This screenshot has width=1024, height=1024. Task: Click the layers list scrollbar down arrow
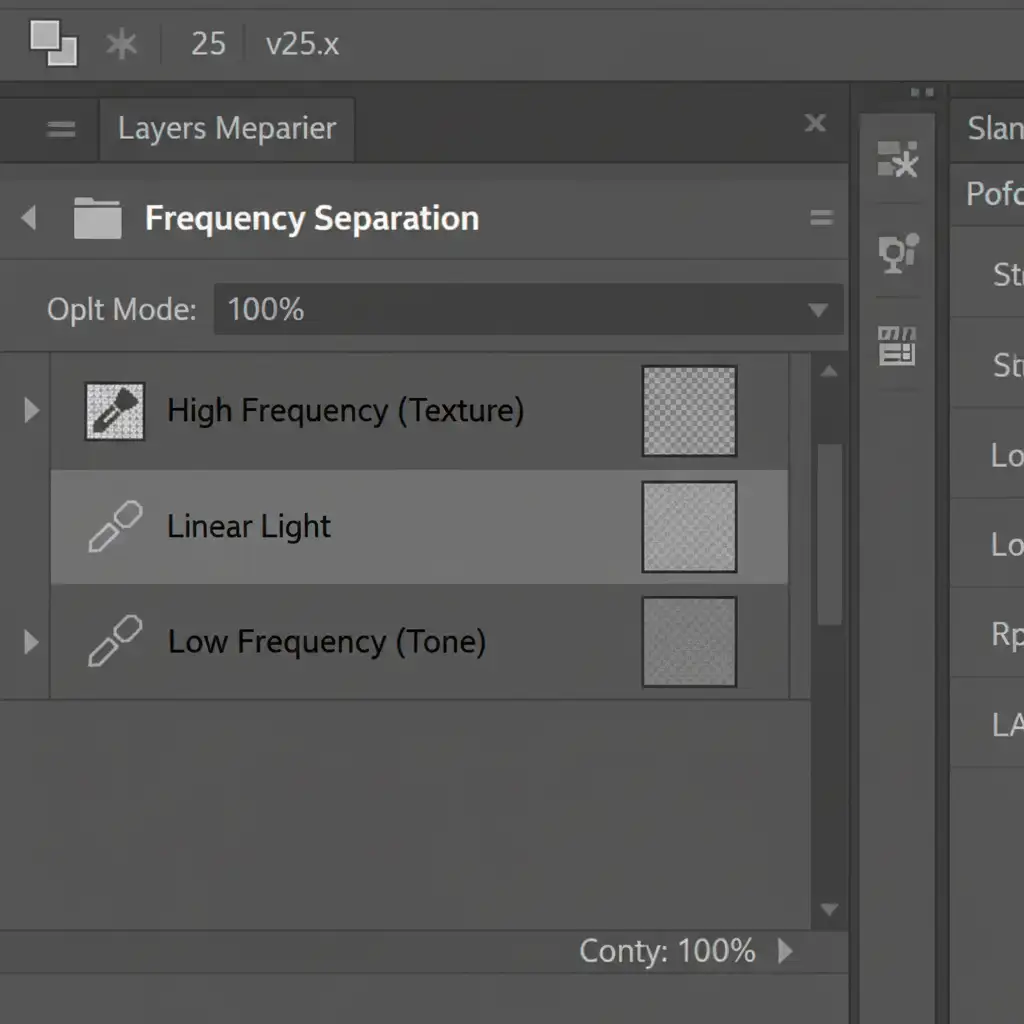coord(828,909)
